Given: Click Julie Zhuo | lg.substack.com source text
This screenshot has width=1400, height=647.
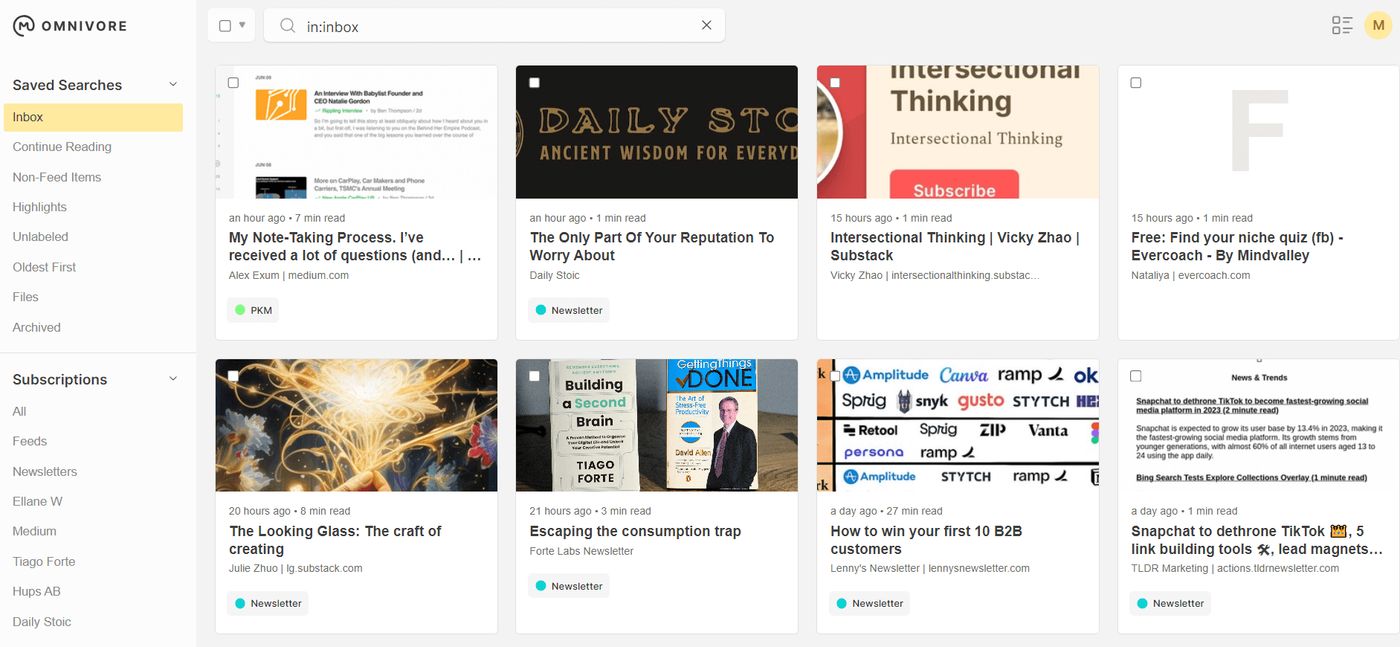Looking at the screenshot, I should [x=296, y=568].
